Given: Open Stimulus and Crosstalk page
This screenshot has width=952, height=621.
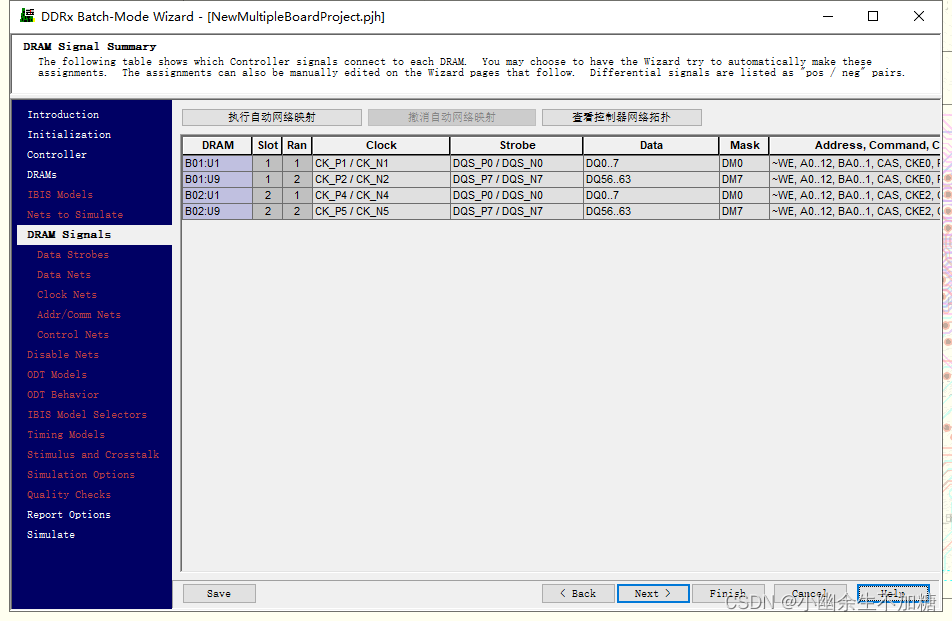Looking at the screenshot, I should point(93,455).
